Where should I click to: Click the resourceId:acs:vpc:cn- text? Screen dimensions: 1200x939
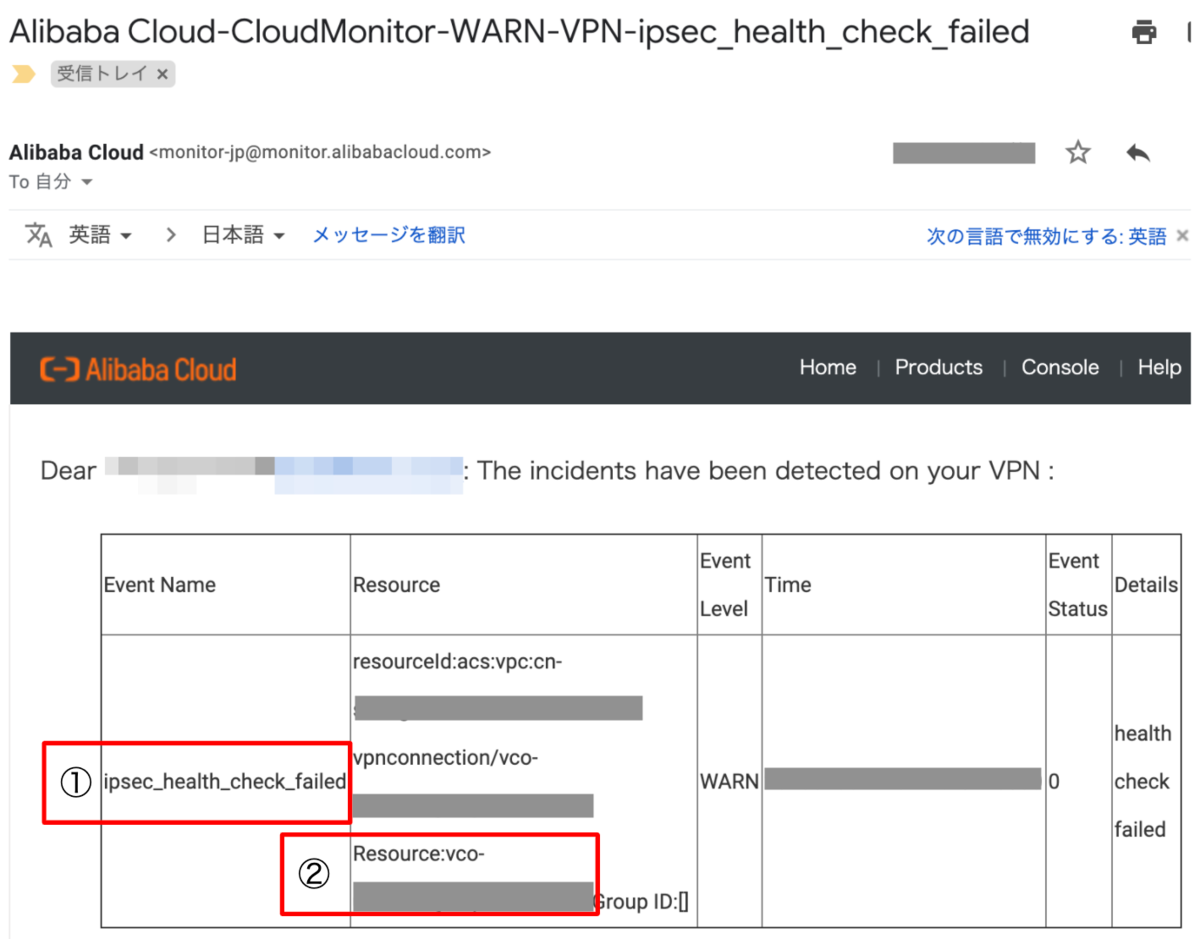[x=458, y=662]
